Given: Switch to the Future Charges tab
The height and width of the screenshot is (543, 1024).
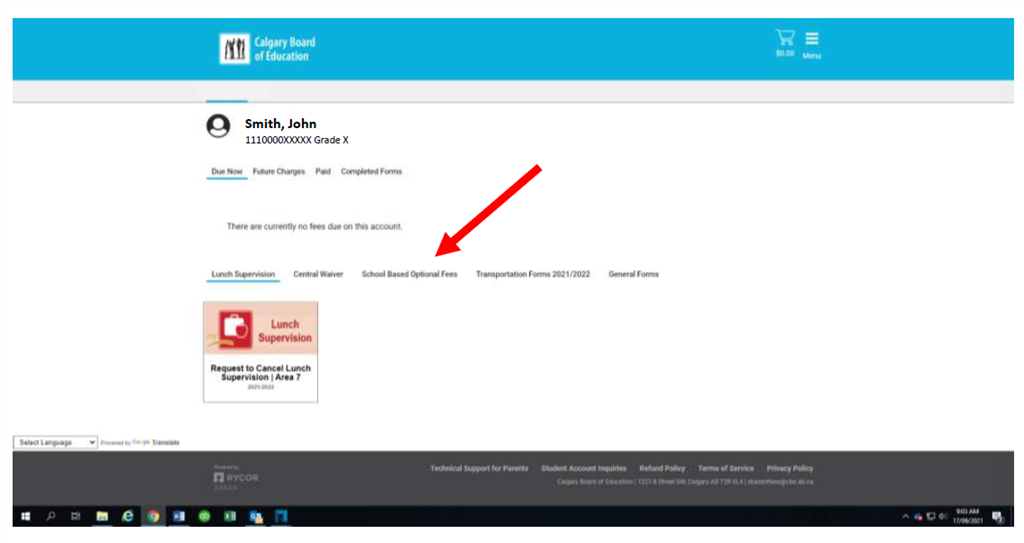Looking at the screenshot, I should pos(279,172).
